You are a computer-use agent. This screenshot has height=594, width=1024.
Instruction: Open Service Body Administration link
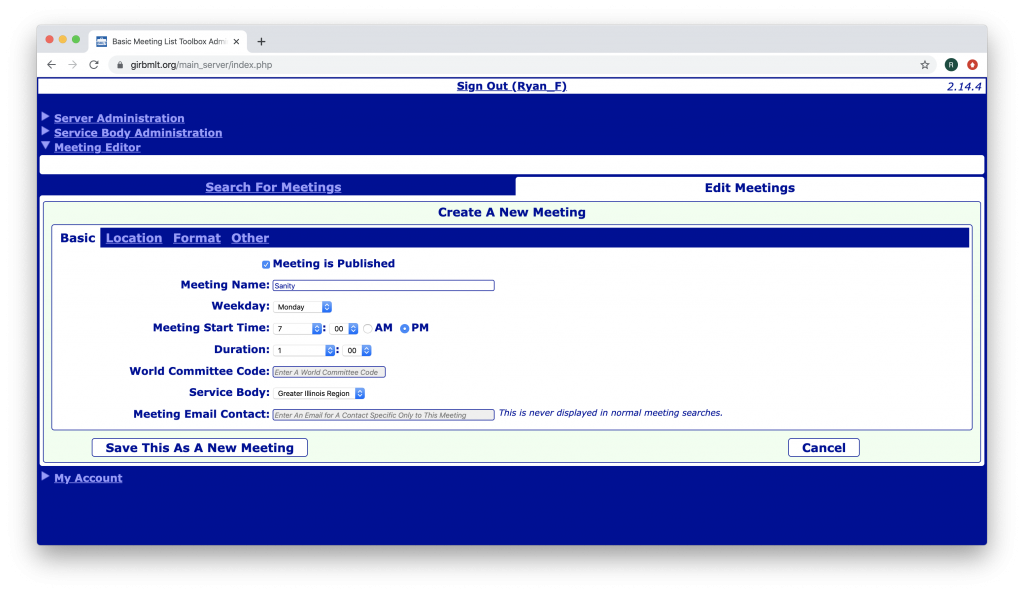pos(138,133)
